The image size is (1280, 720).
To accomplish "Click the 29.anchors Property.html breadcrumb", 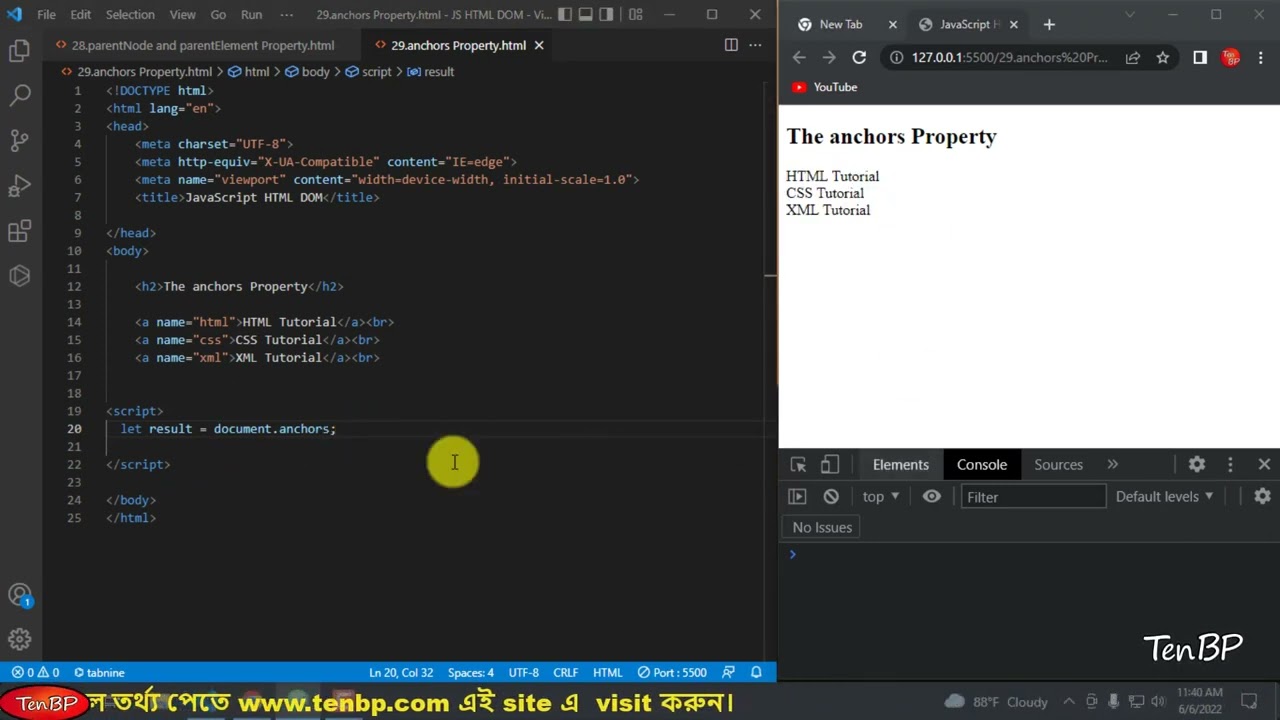I will 137,72.
